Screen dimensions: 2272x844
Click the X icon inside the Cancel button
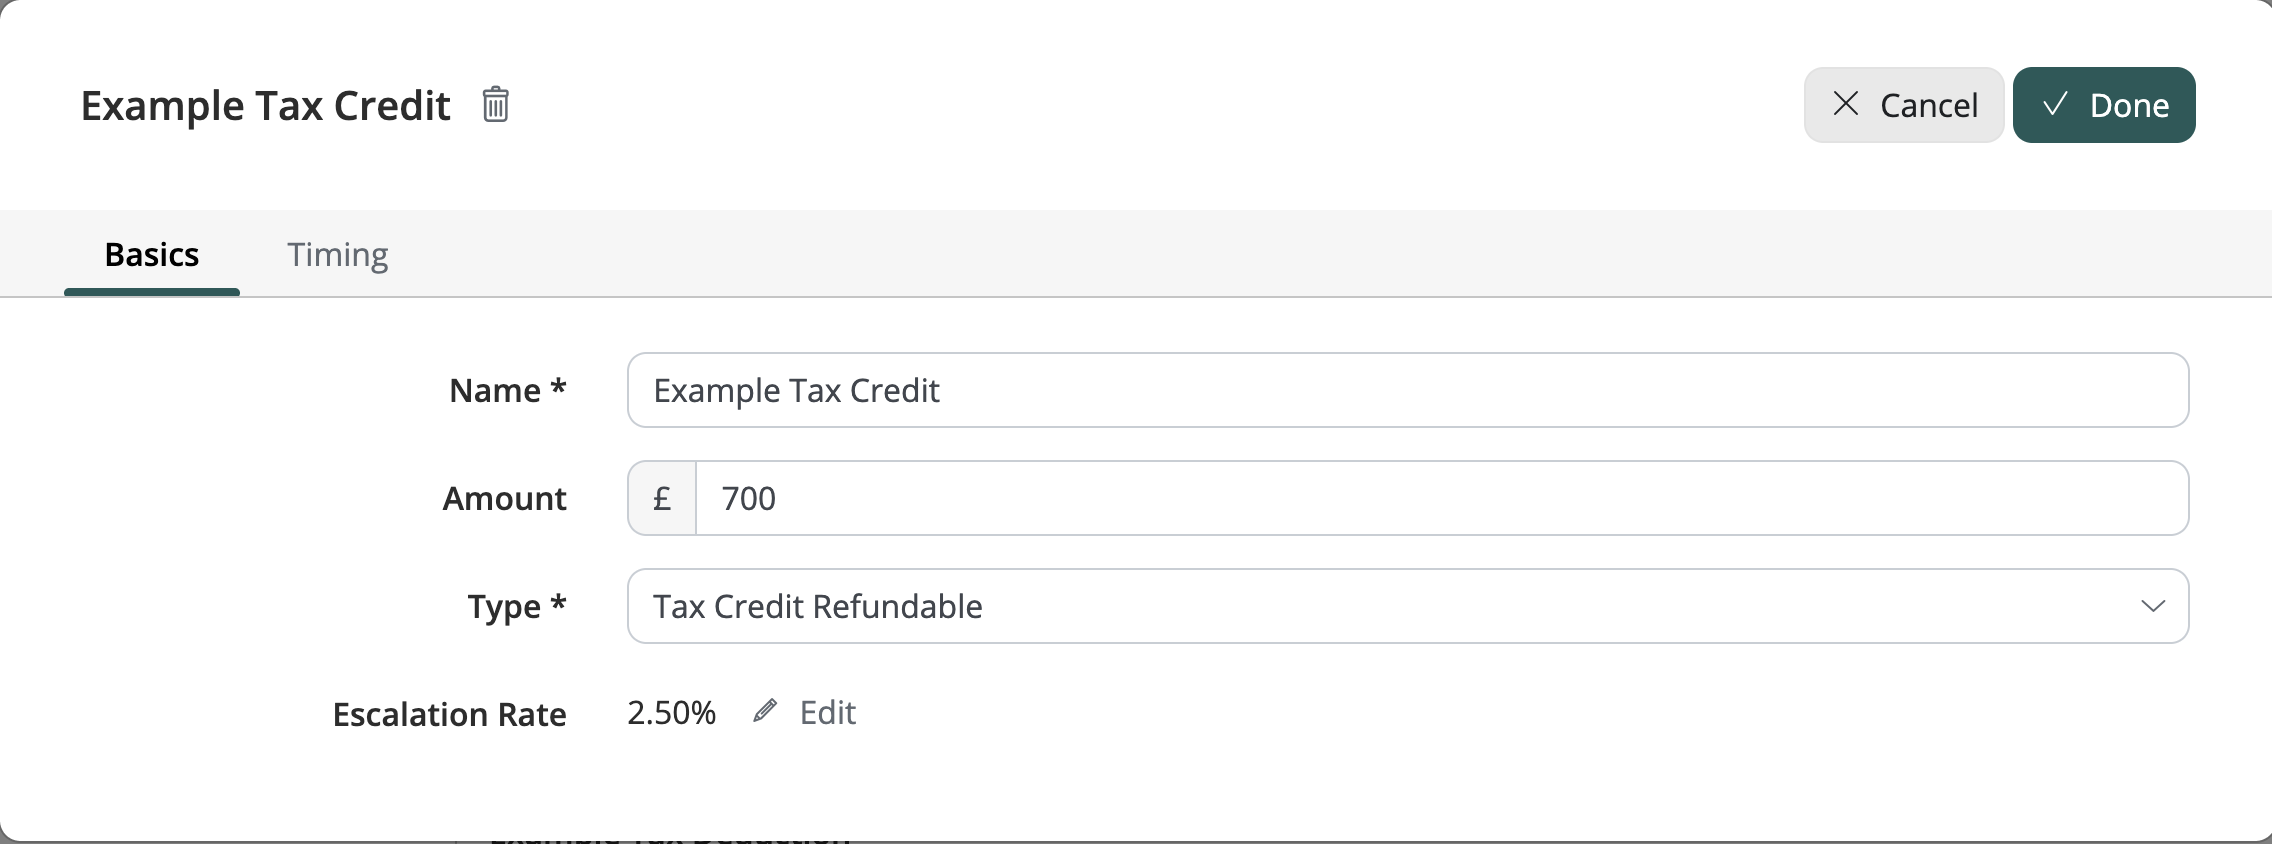pos(1846,104)
